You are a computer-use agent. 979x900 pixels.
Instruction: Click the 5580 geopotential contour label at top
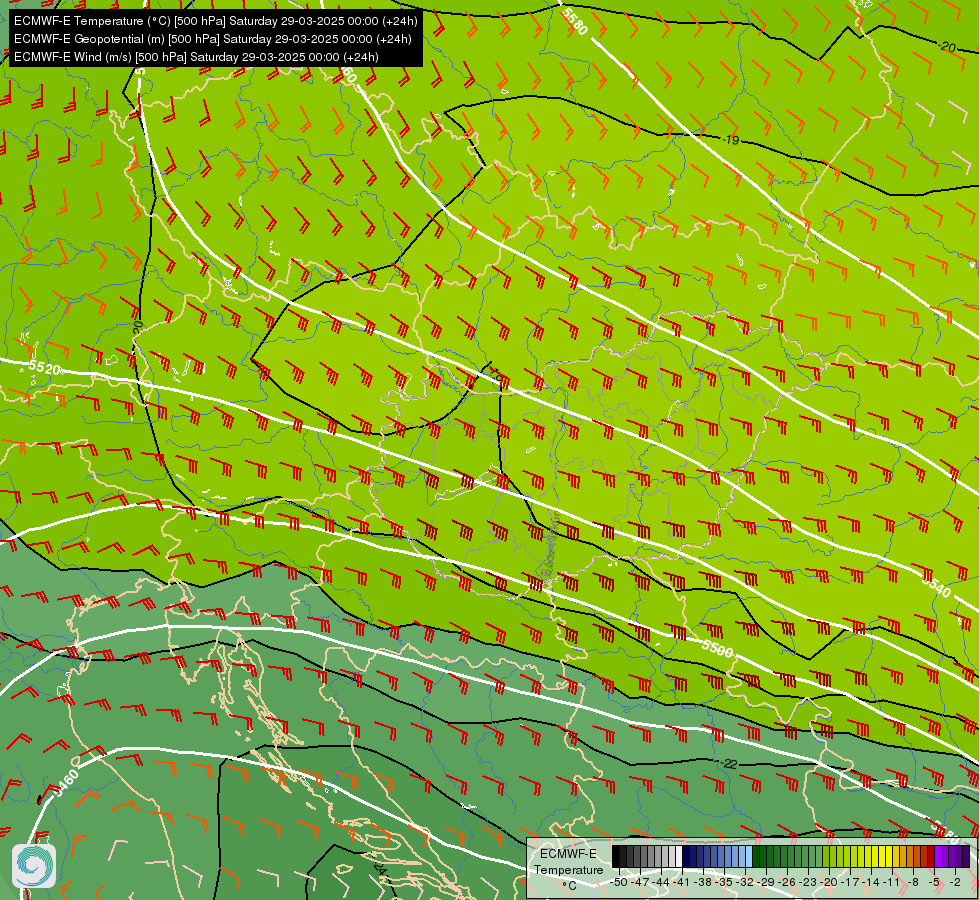pos(574,22)
